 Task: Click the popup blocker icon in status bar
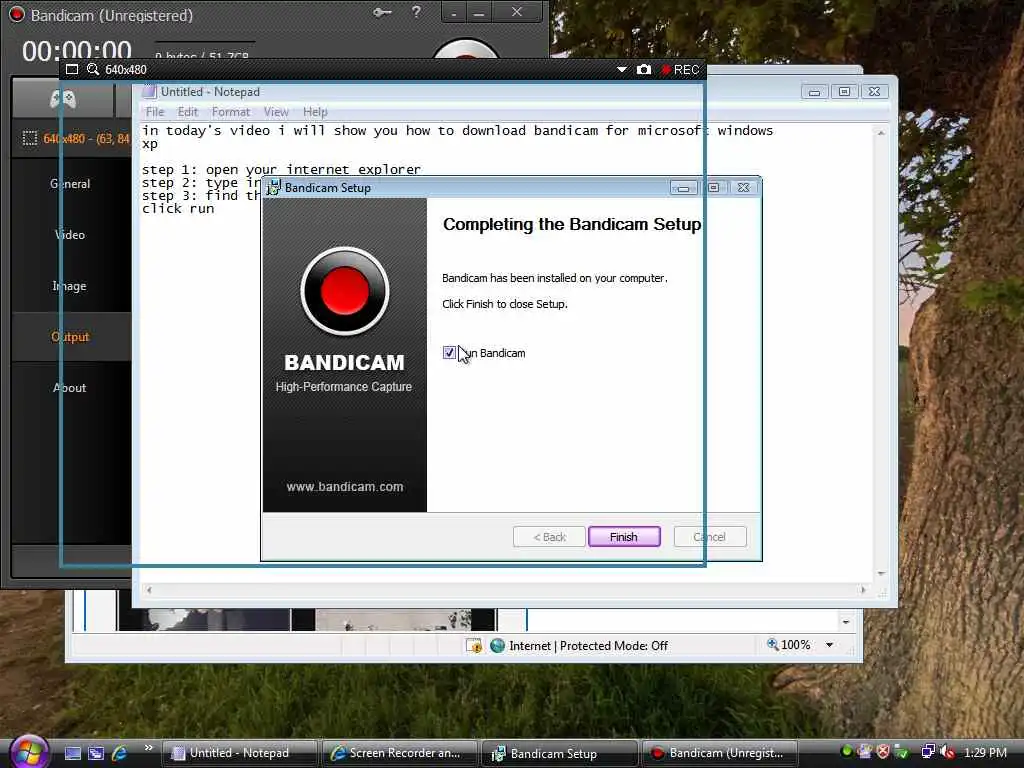pos(474,646)
